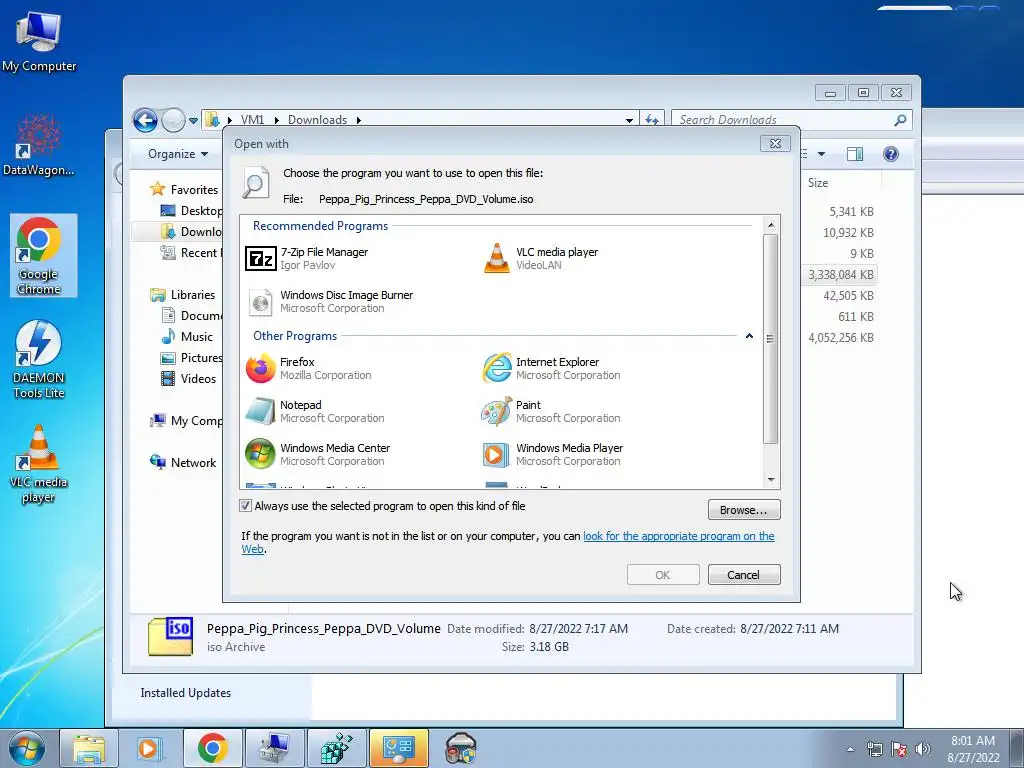Click the Browse... button
This screenshot has height=768, width=1024.
coord(744,510)
